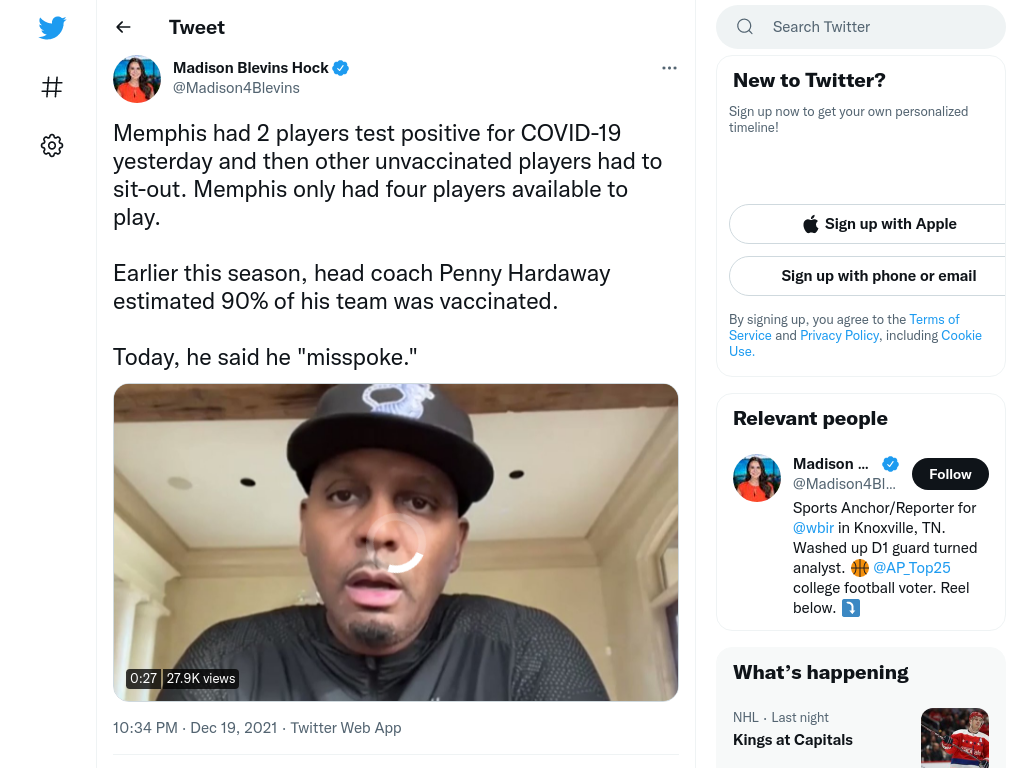Focus the Search Twitter field
This screenshot has width=1024, height=768.
pyautogui.click(x=861, y=27)
